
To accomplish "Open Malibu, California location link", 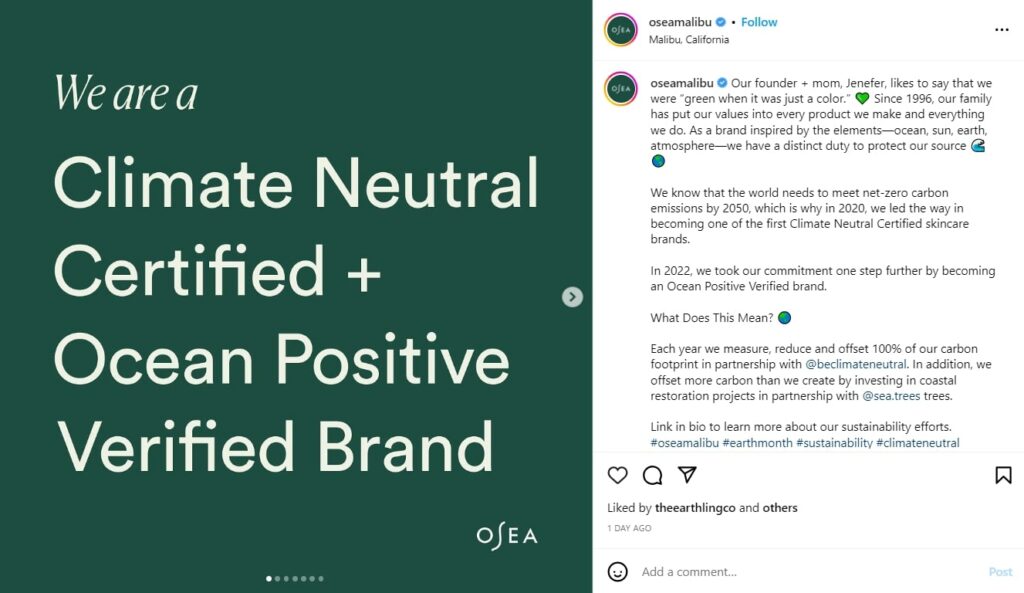I will pyautogui.click(x=688, y=40).
